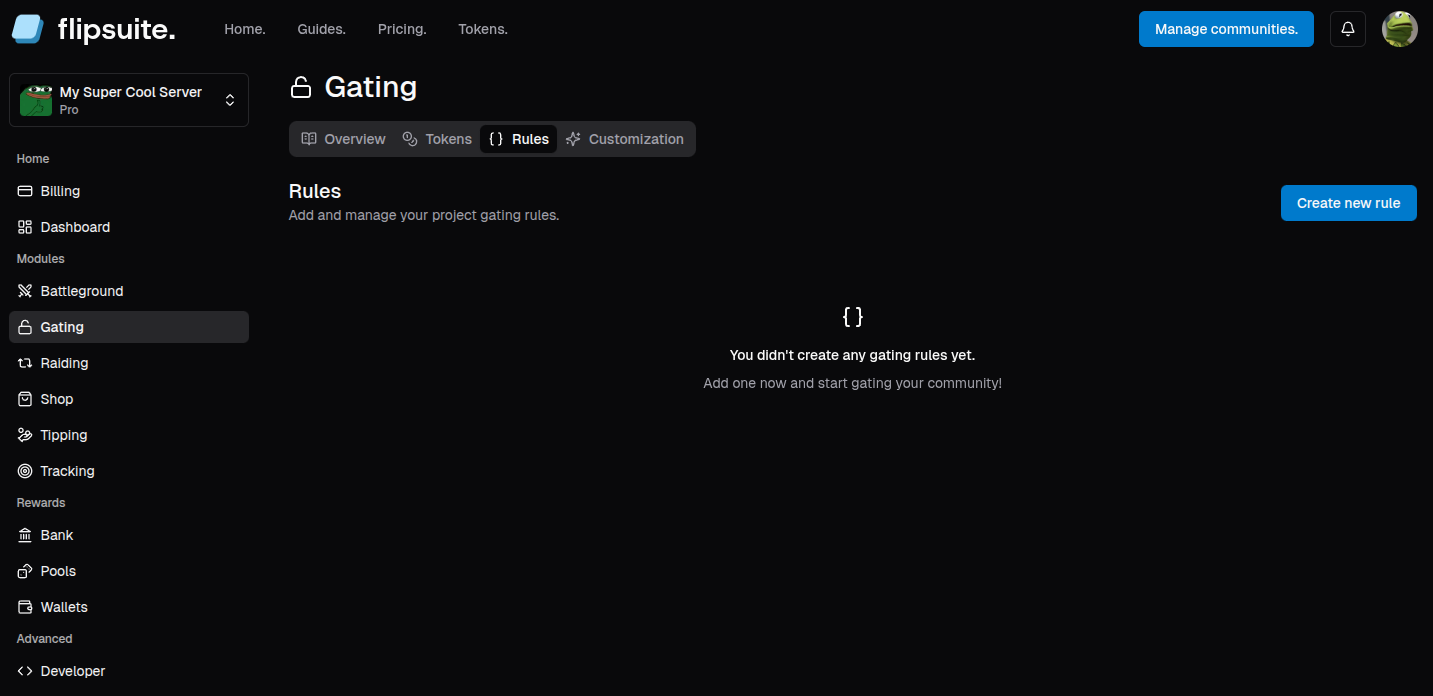This screenshot has height=696, width=1433.
Task: Click the Customization sparkles icon
Action: pyautogui.click(x=573, y=139)
